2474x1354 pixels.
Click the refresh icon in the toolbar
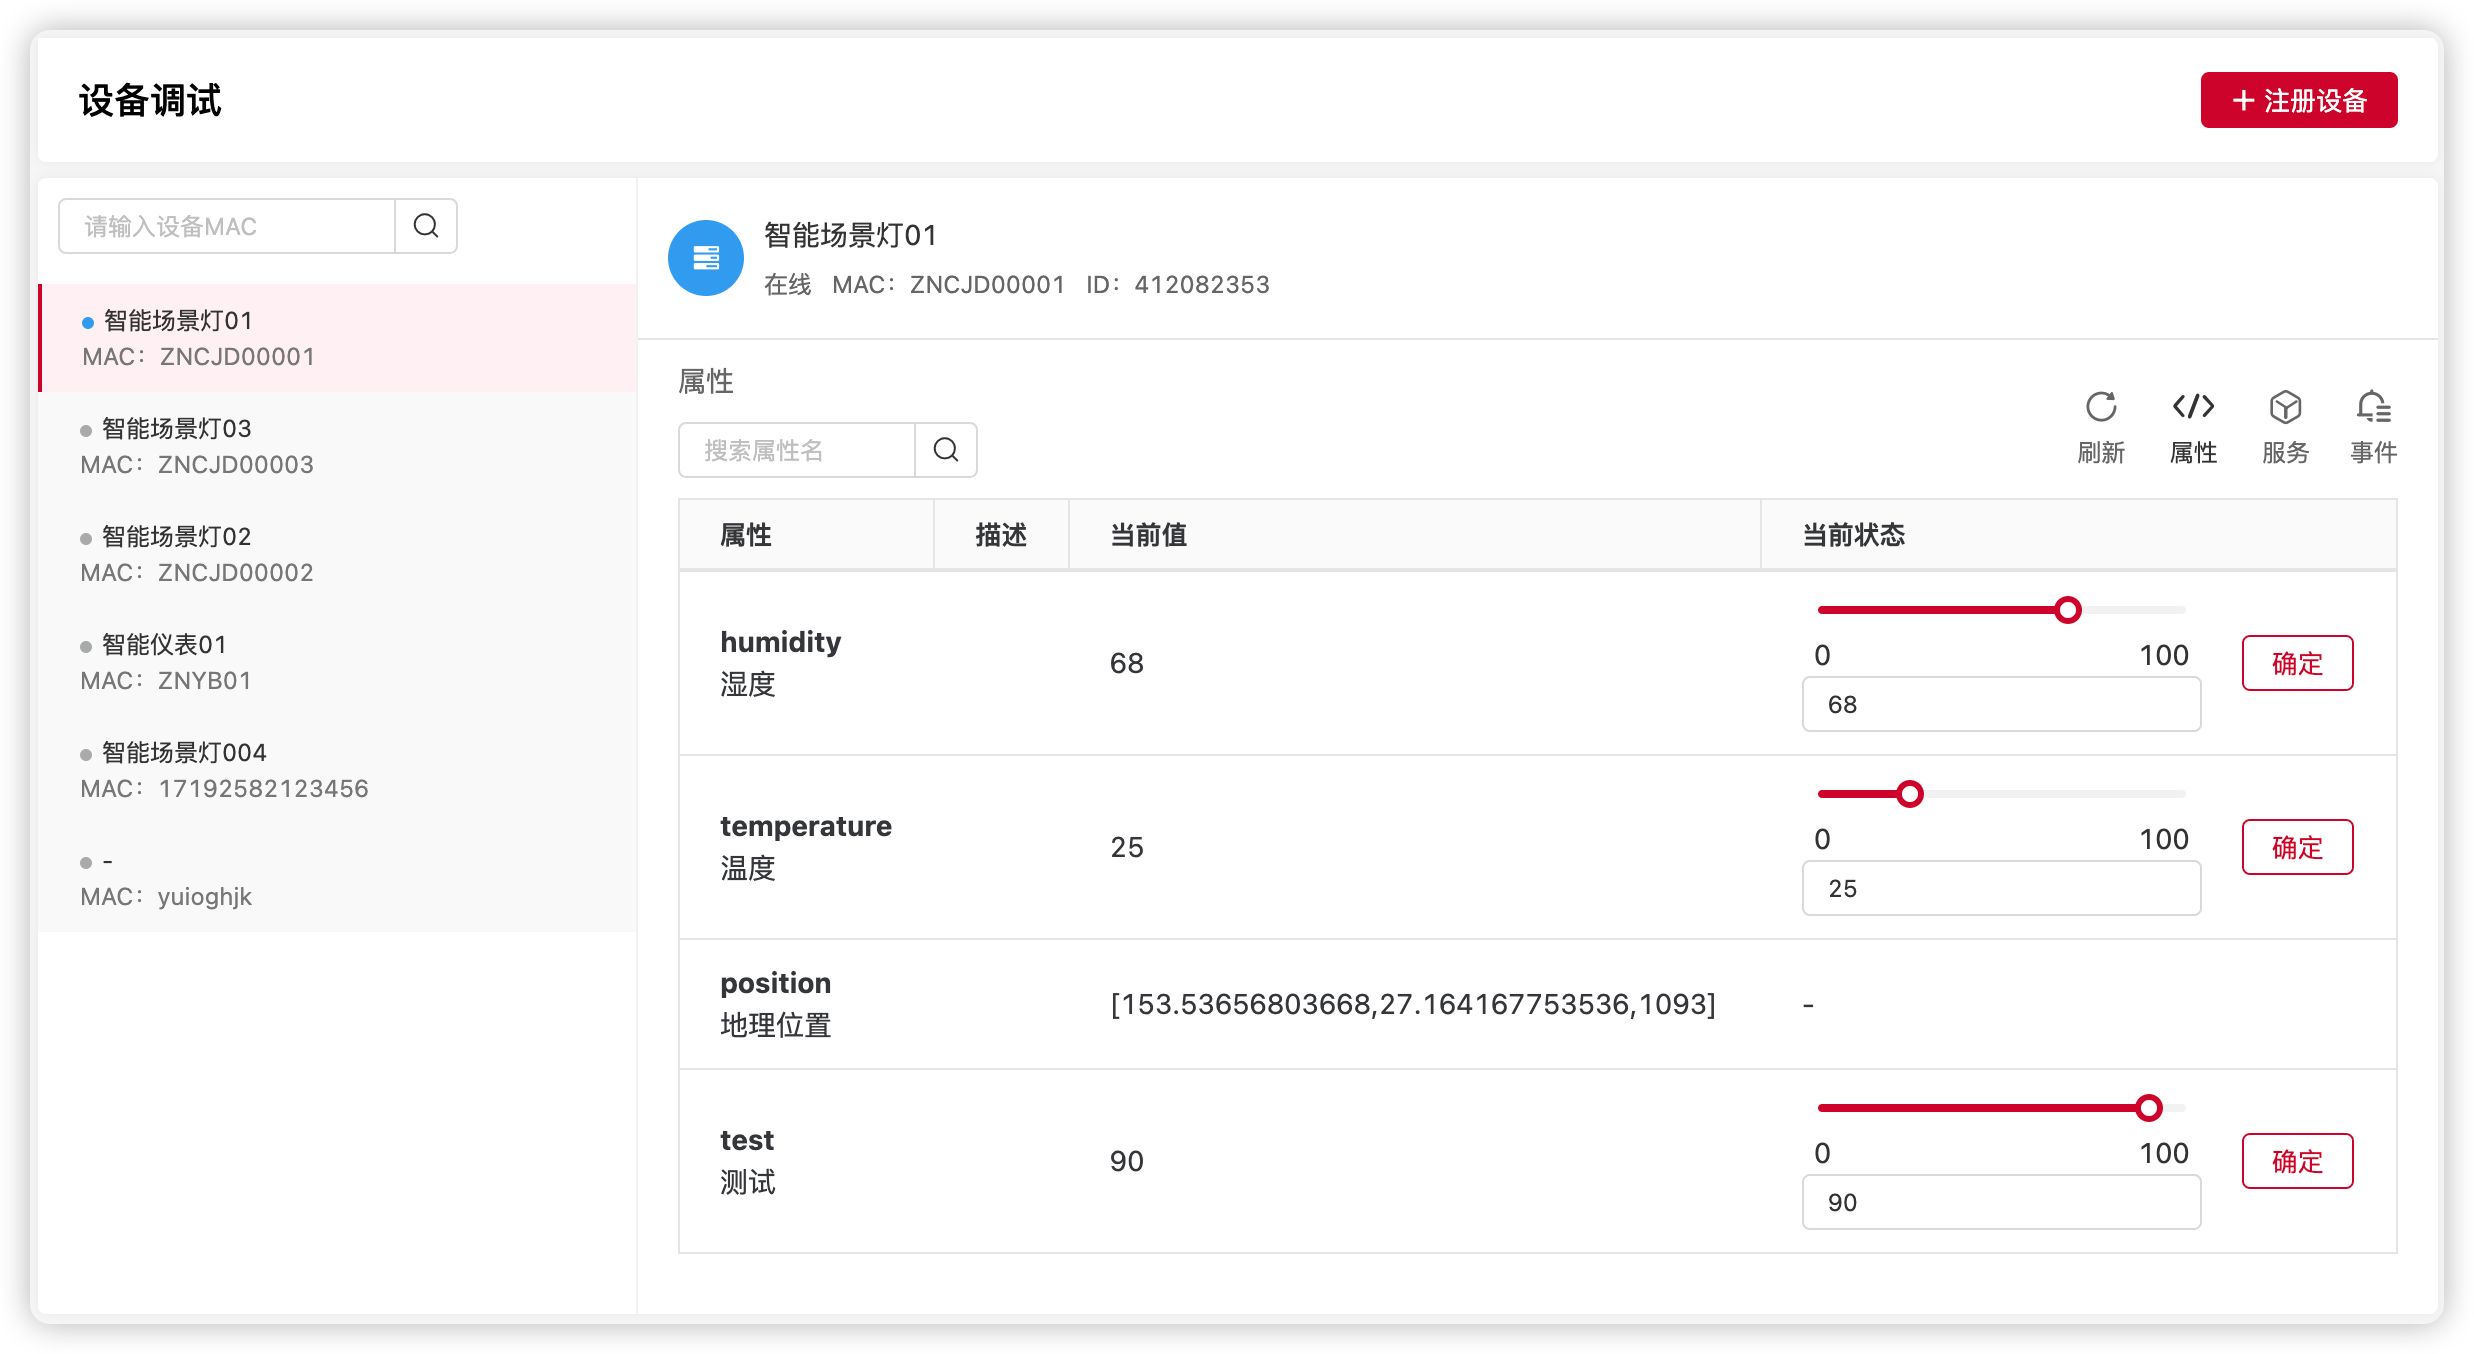(2100, 408)
